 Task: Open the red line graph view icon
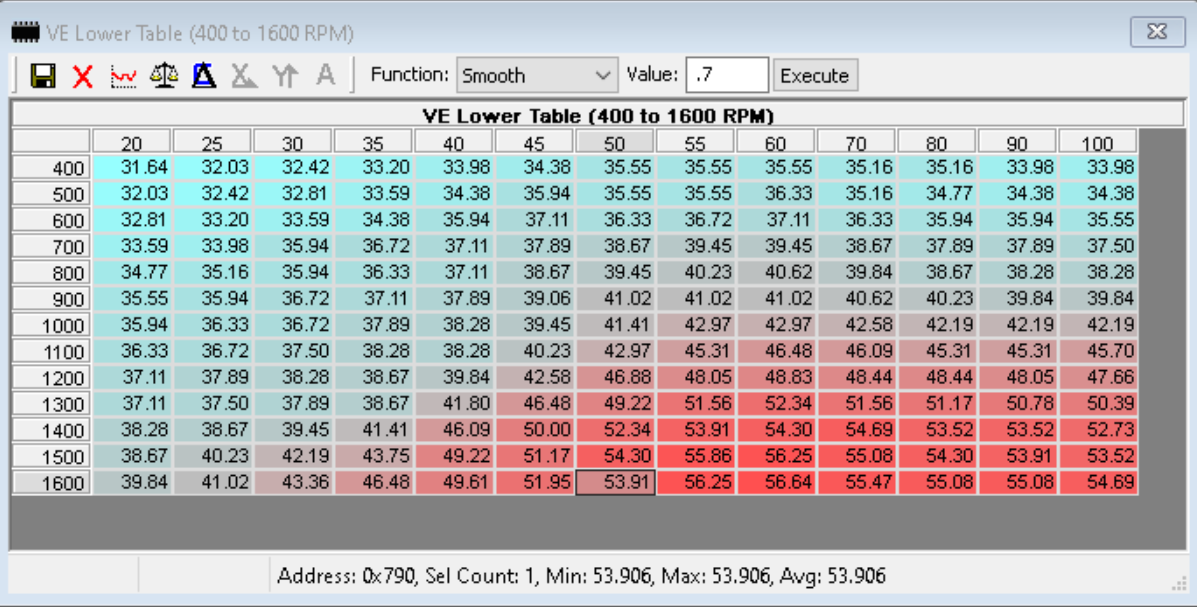click(x=124, y=76)
